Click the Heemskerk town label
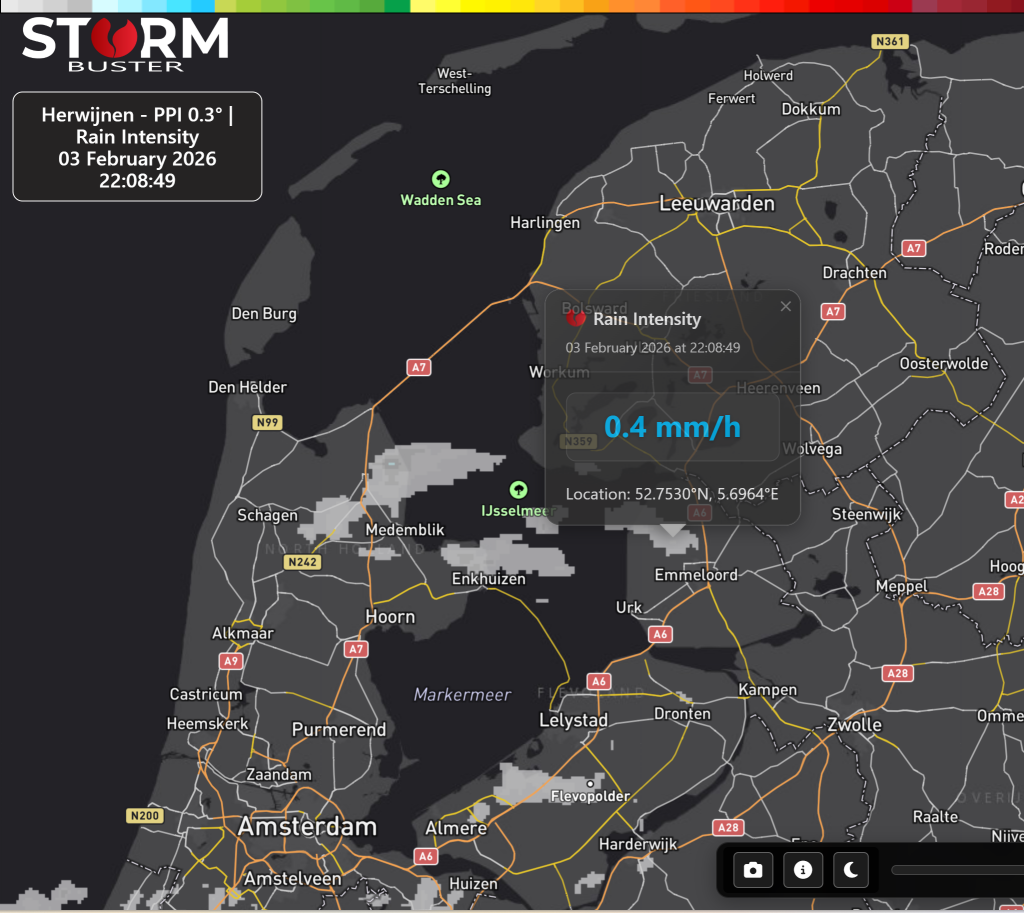Screen dimensions: 1024x913 pos(207,724)
